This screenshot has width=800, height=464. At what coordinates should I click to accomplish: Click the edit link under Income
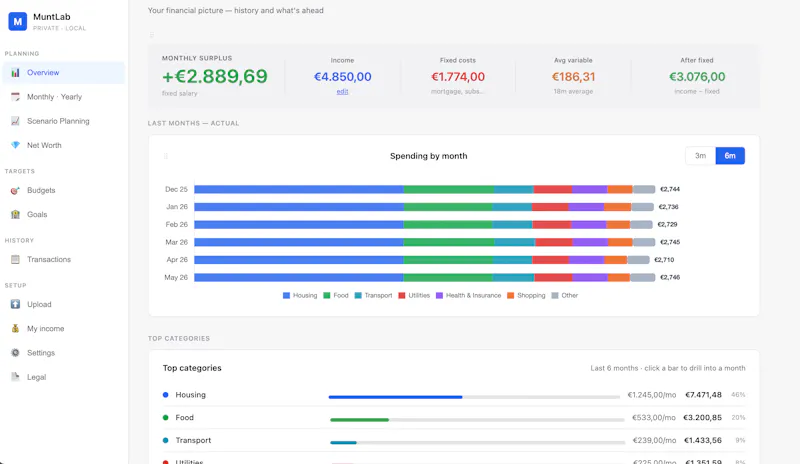coord(342,91)
